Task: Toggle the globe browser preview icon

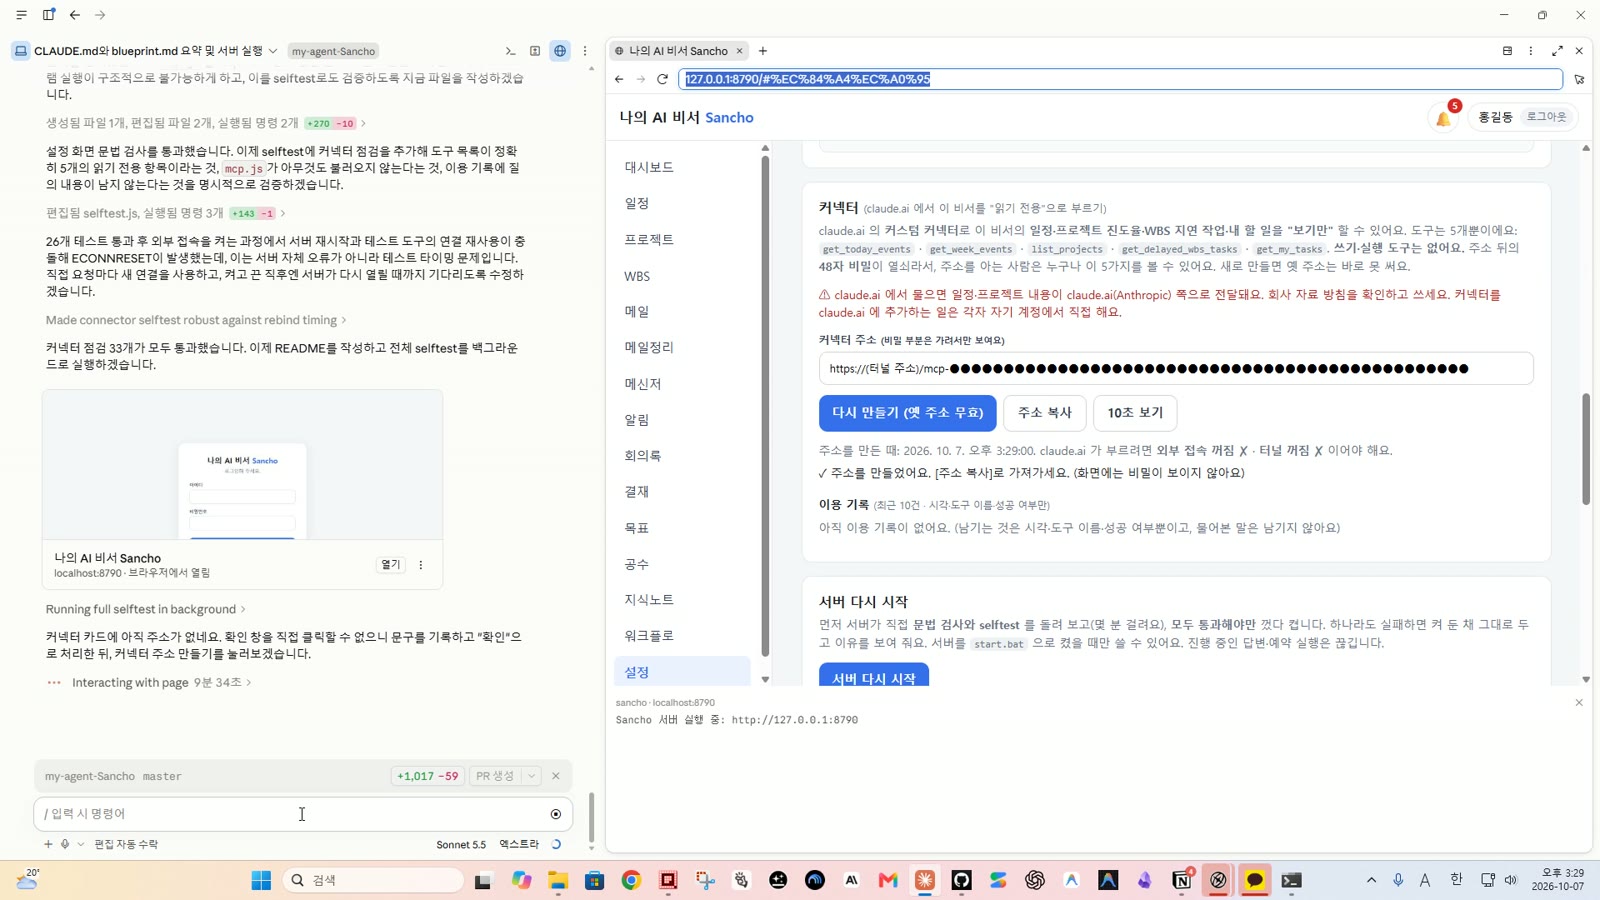Action: 560,51
